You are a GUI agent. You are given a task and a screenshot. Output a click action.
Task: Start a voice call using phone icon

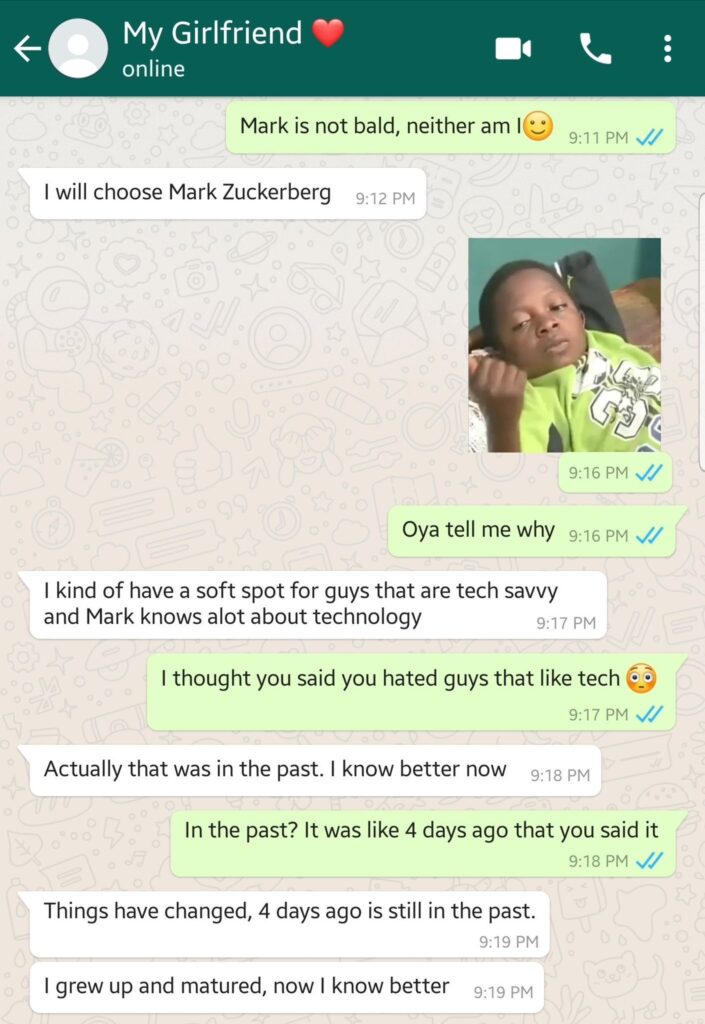(x=595, y=48)
